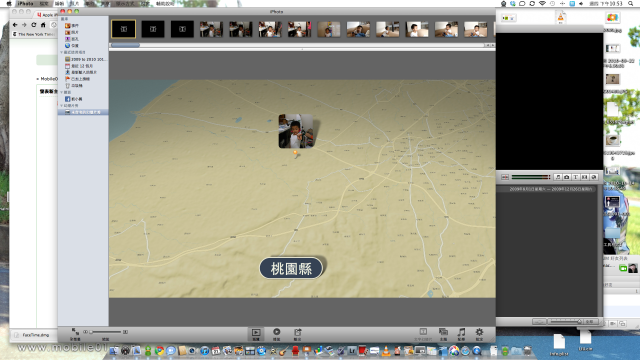Select the second black map slide thumbnail
The image size is (640, 360).
point(153,29)
